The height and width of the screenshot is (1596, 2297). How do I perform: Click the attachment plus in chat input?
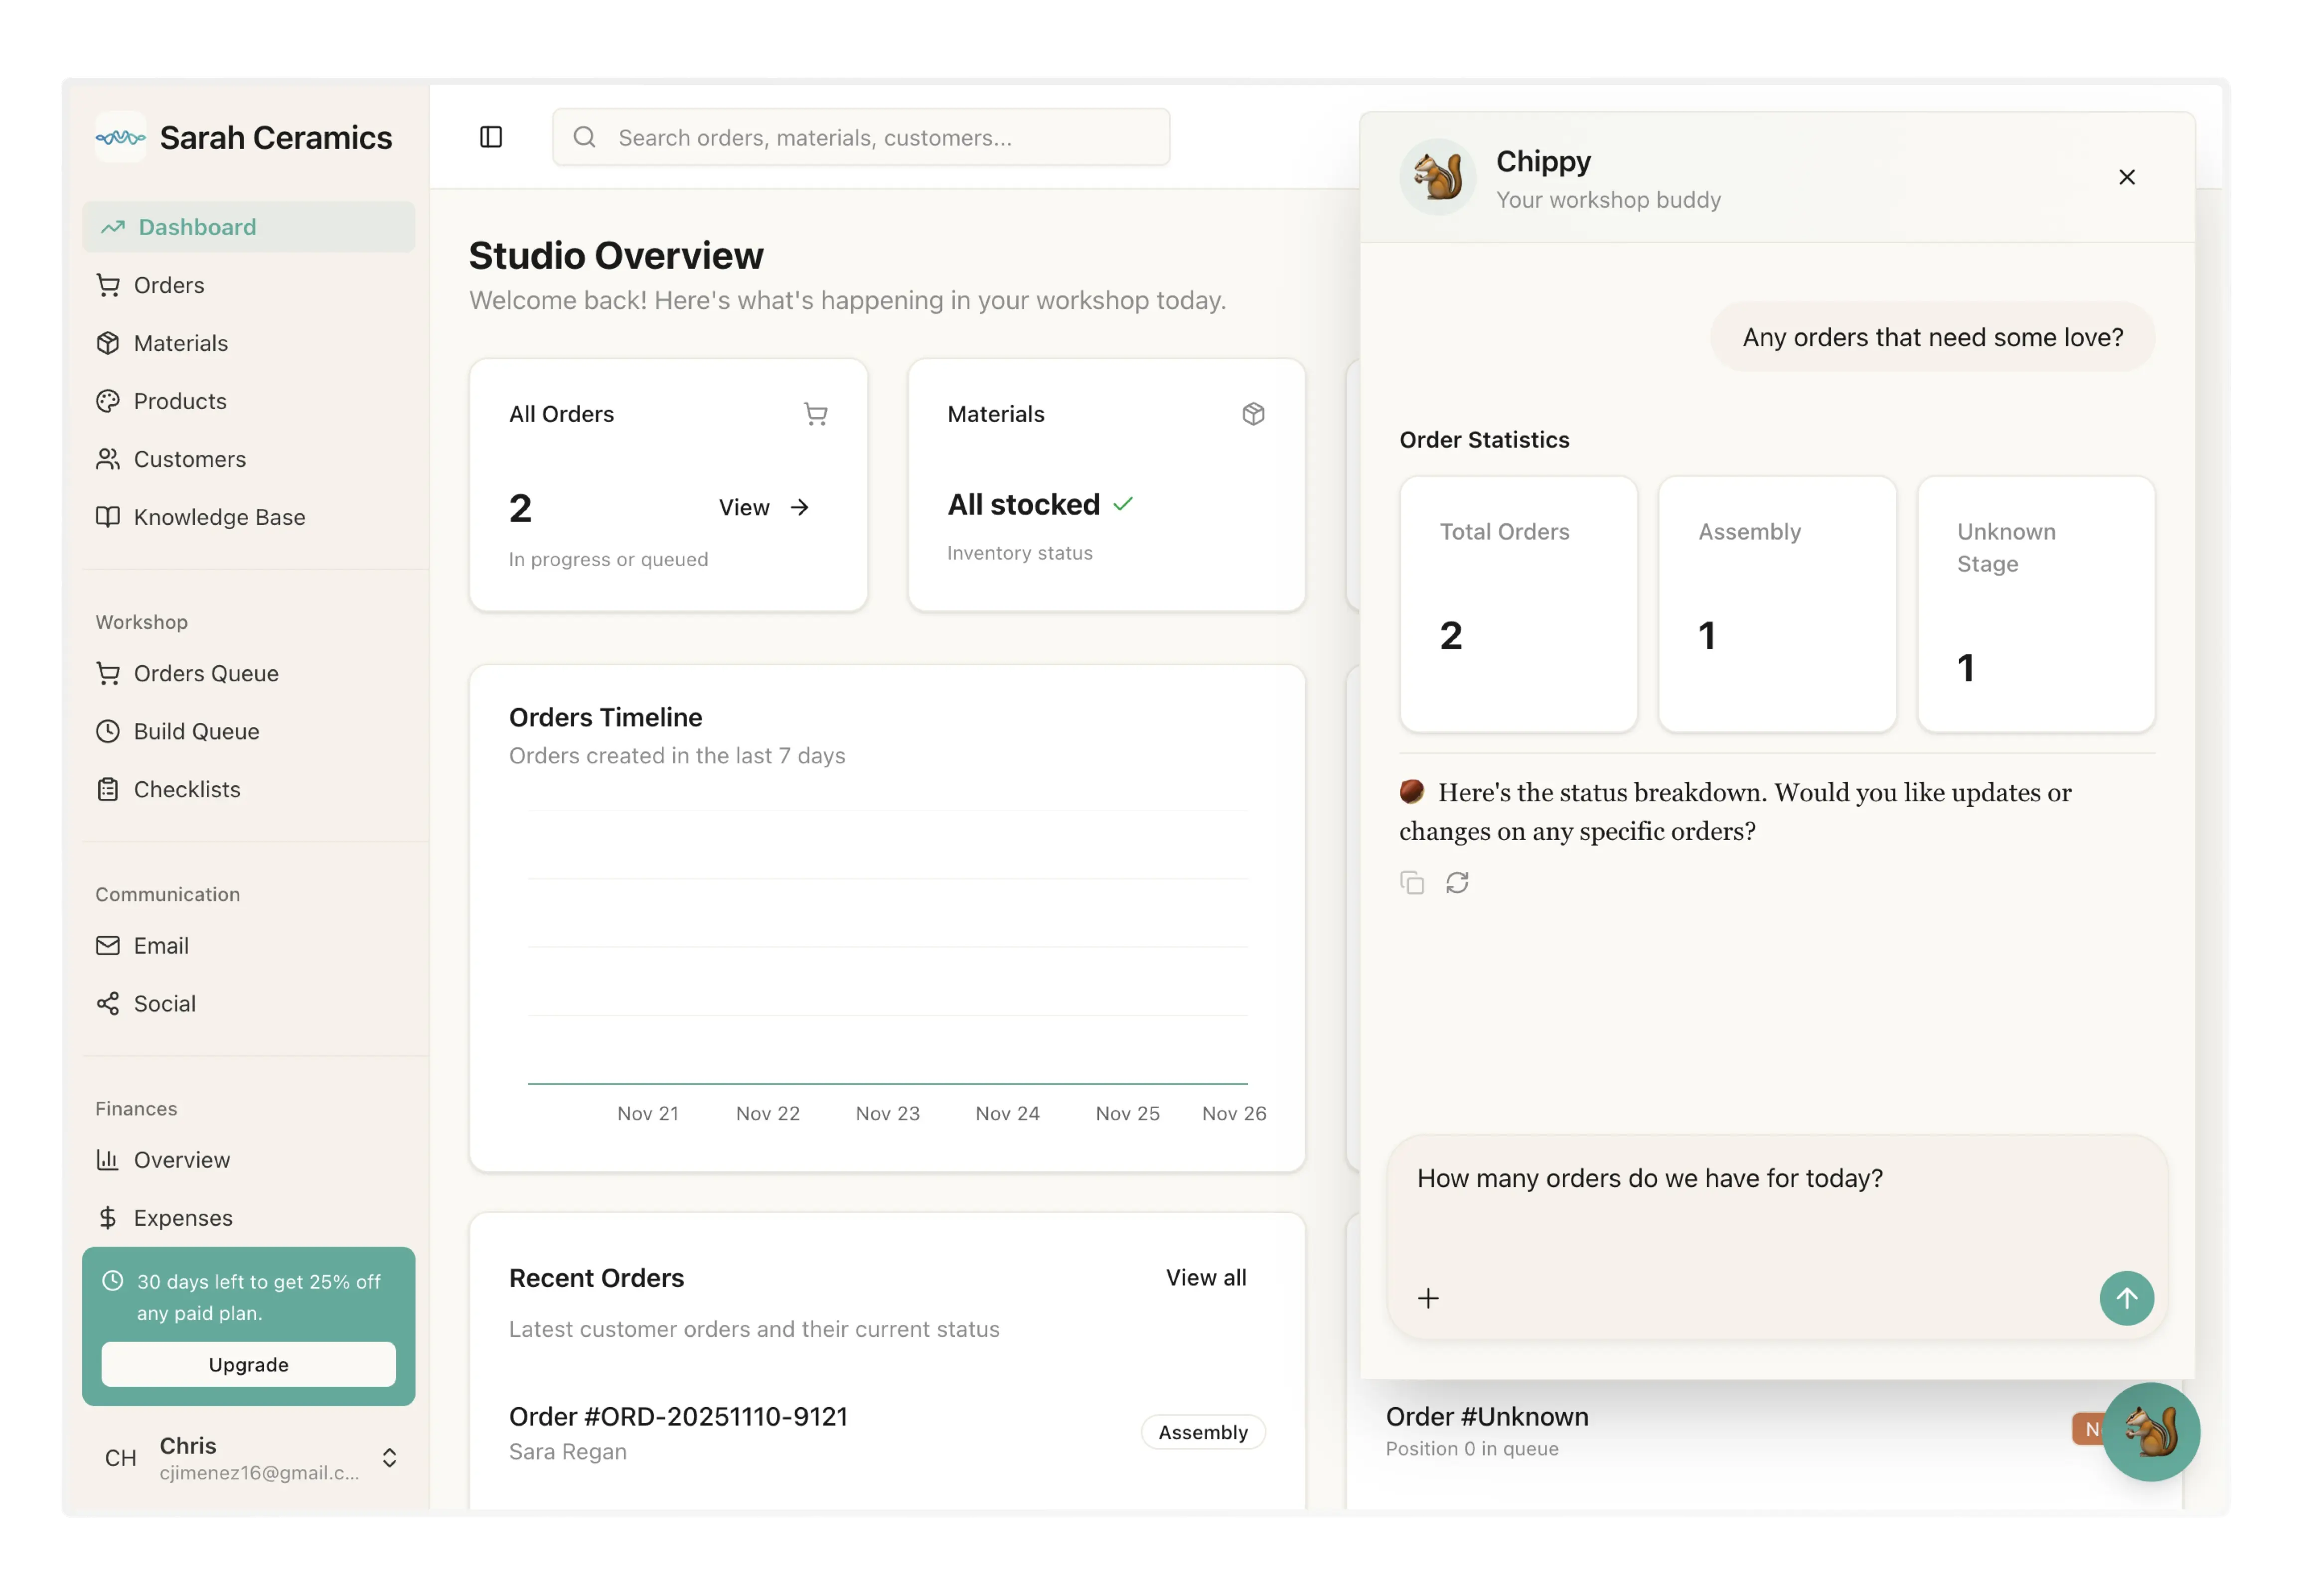click(x=1428, y=1298)
